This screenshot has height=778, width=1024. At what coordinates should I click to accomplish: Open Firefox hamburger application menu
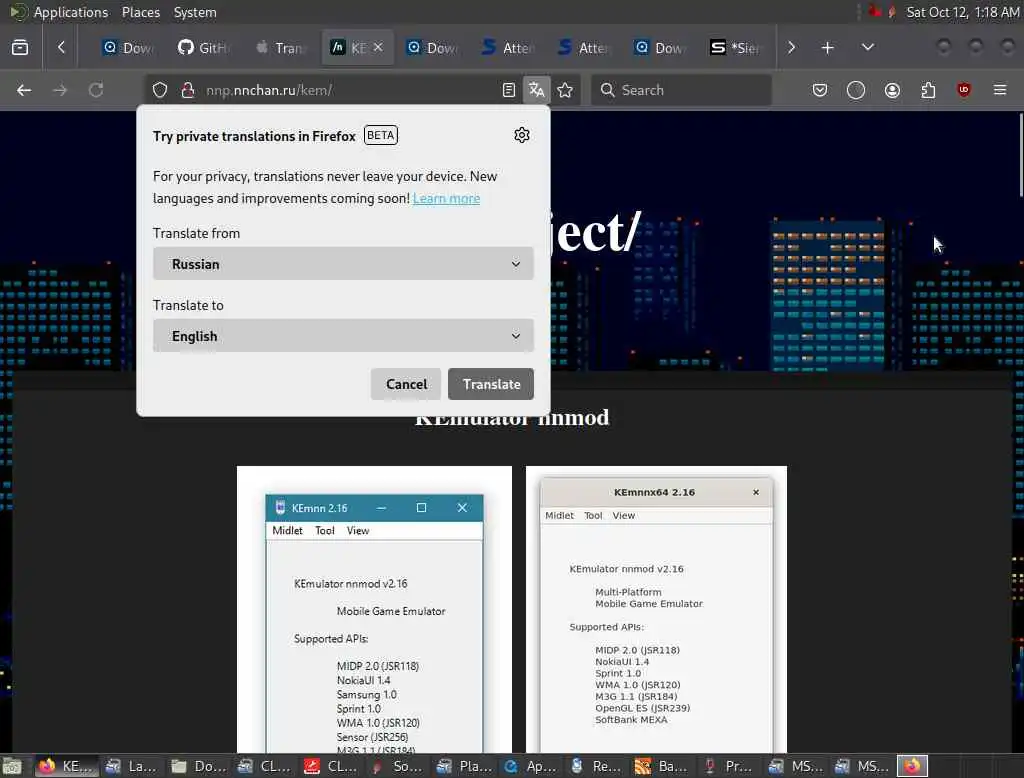click(x=1000, y=90)
